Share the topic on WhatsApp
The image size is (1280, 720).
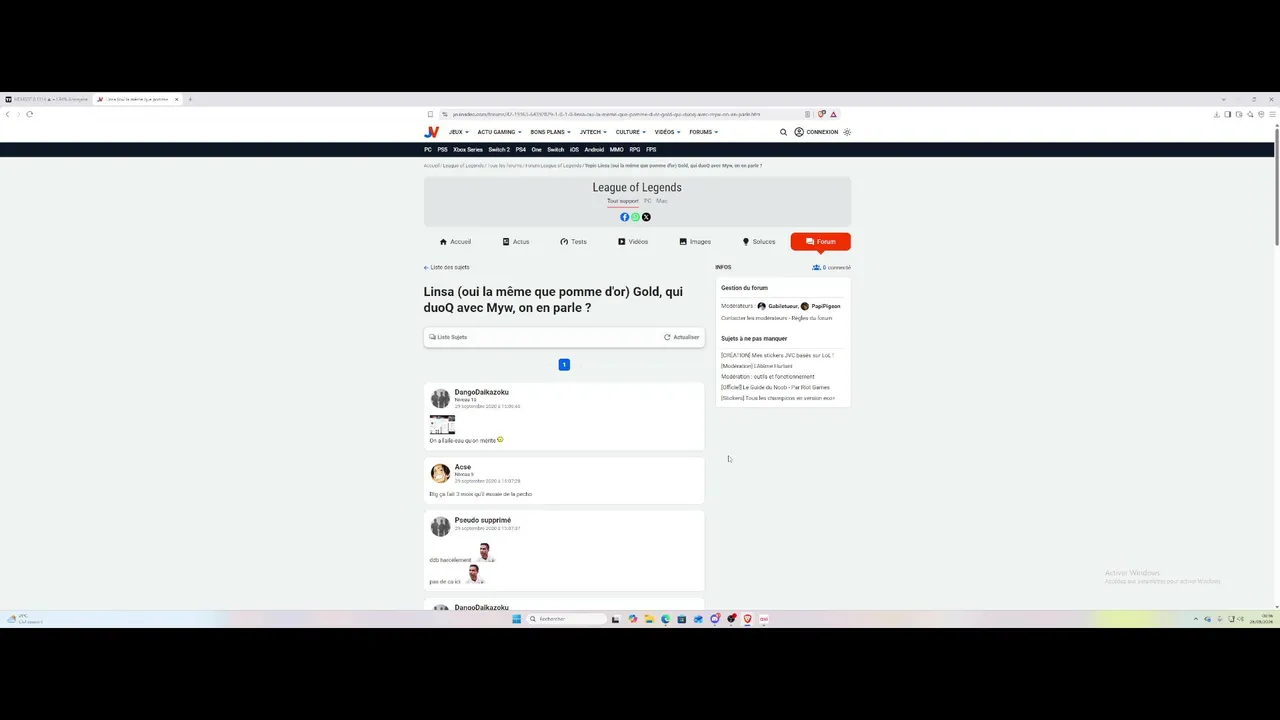coord(635,217)
